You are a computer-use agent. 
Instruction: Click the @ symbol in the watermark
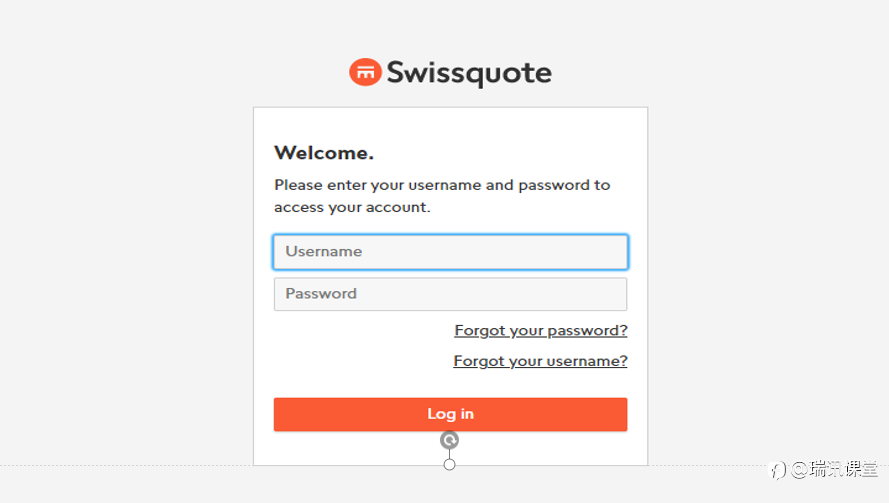[x=799, y=469]
